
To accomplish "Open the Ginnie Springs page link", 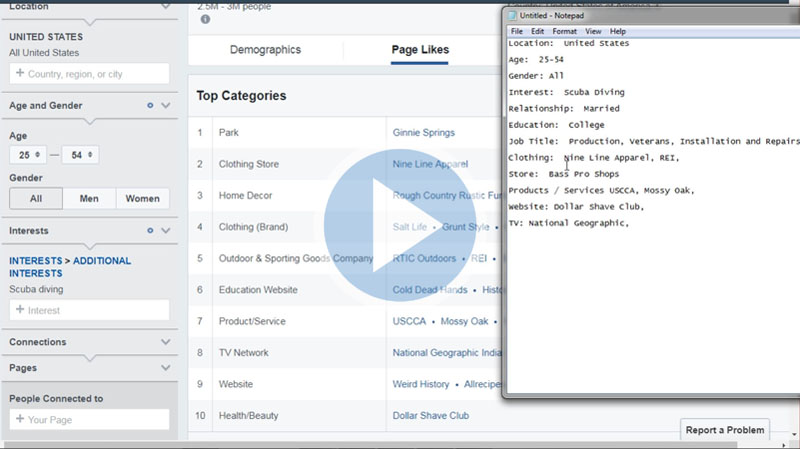I will [x=423, y=132].
